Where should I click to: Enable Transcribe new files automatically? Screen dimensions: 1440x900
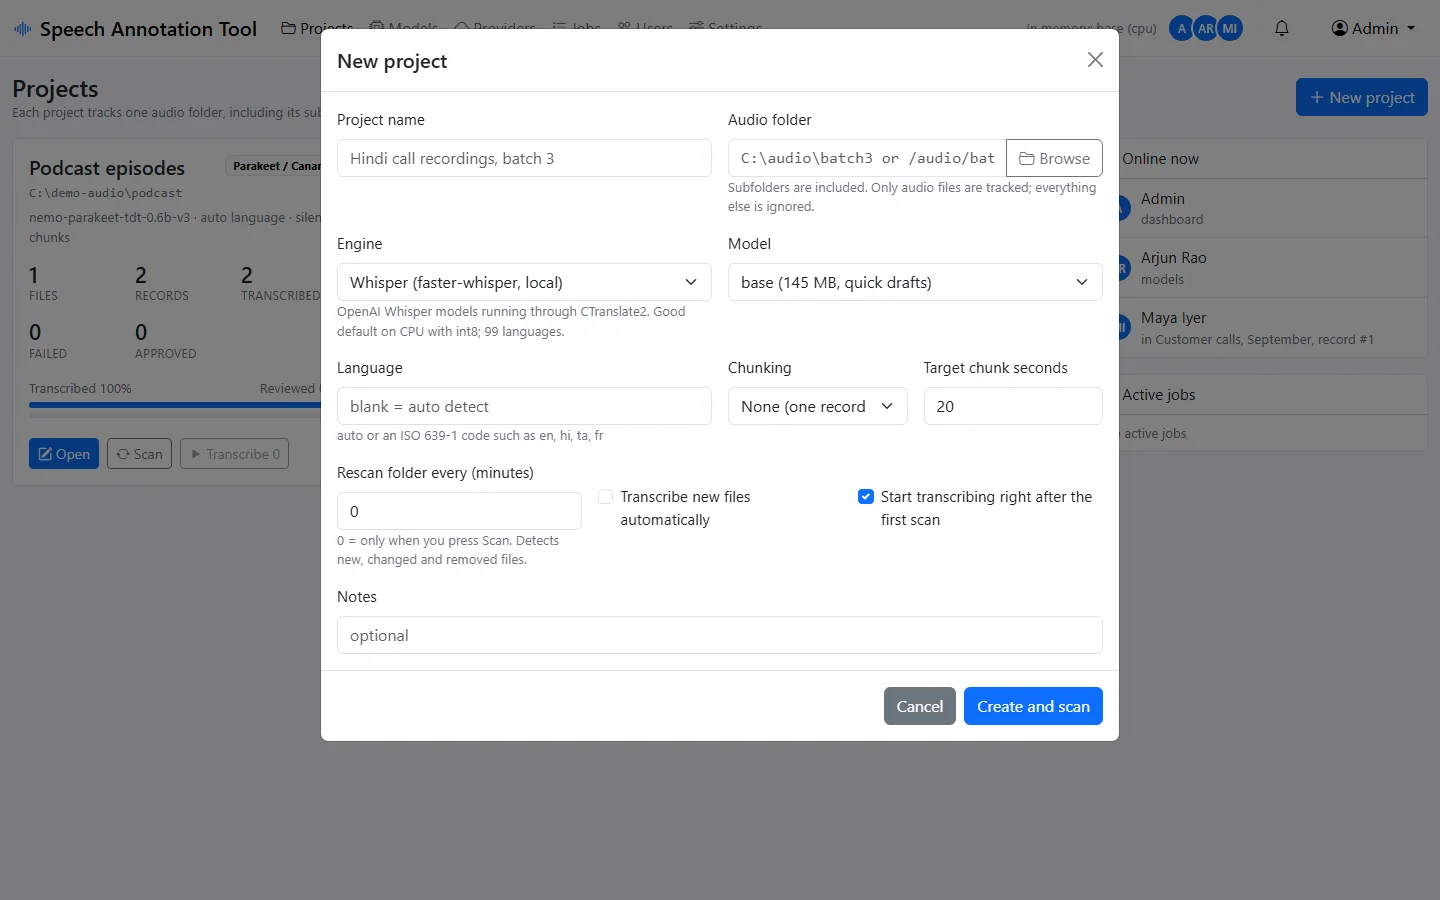click(x=605, y=497)
